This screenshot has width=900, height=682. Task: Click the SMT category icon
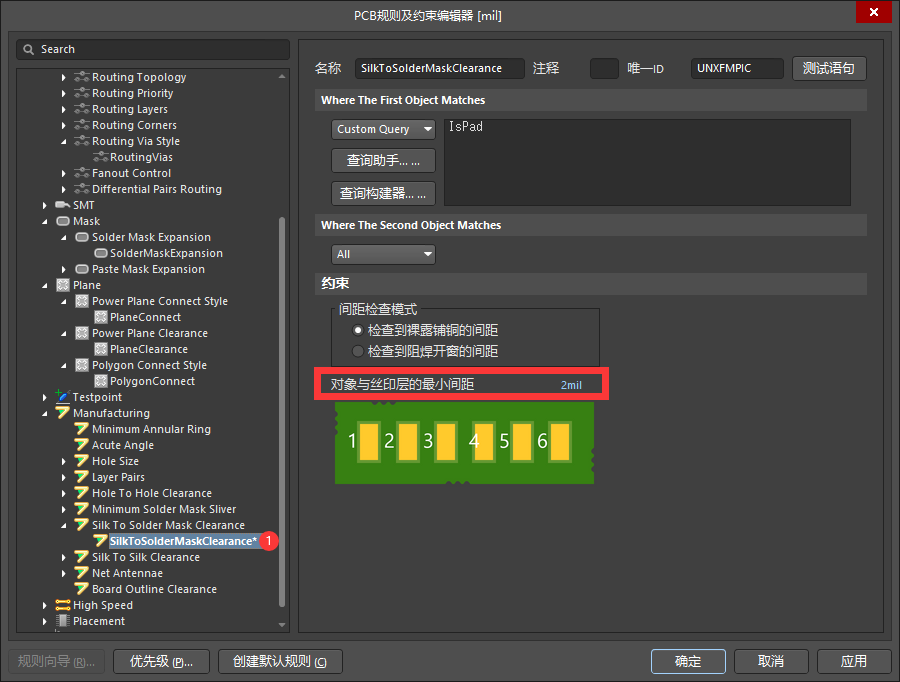click(63, 205)
